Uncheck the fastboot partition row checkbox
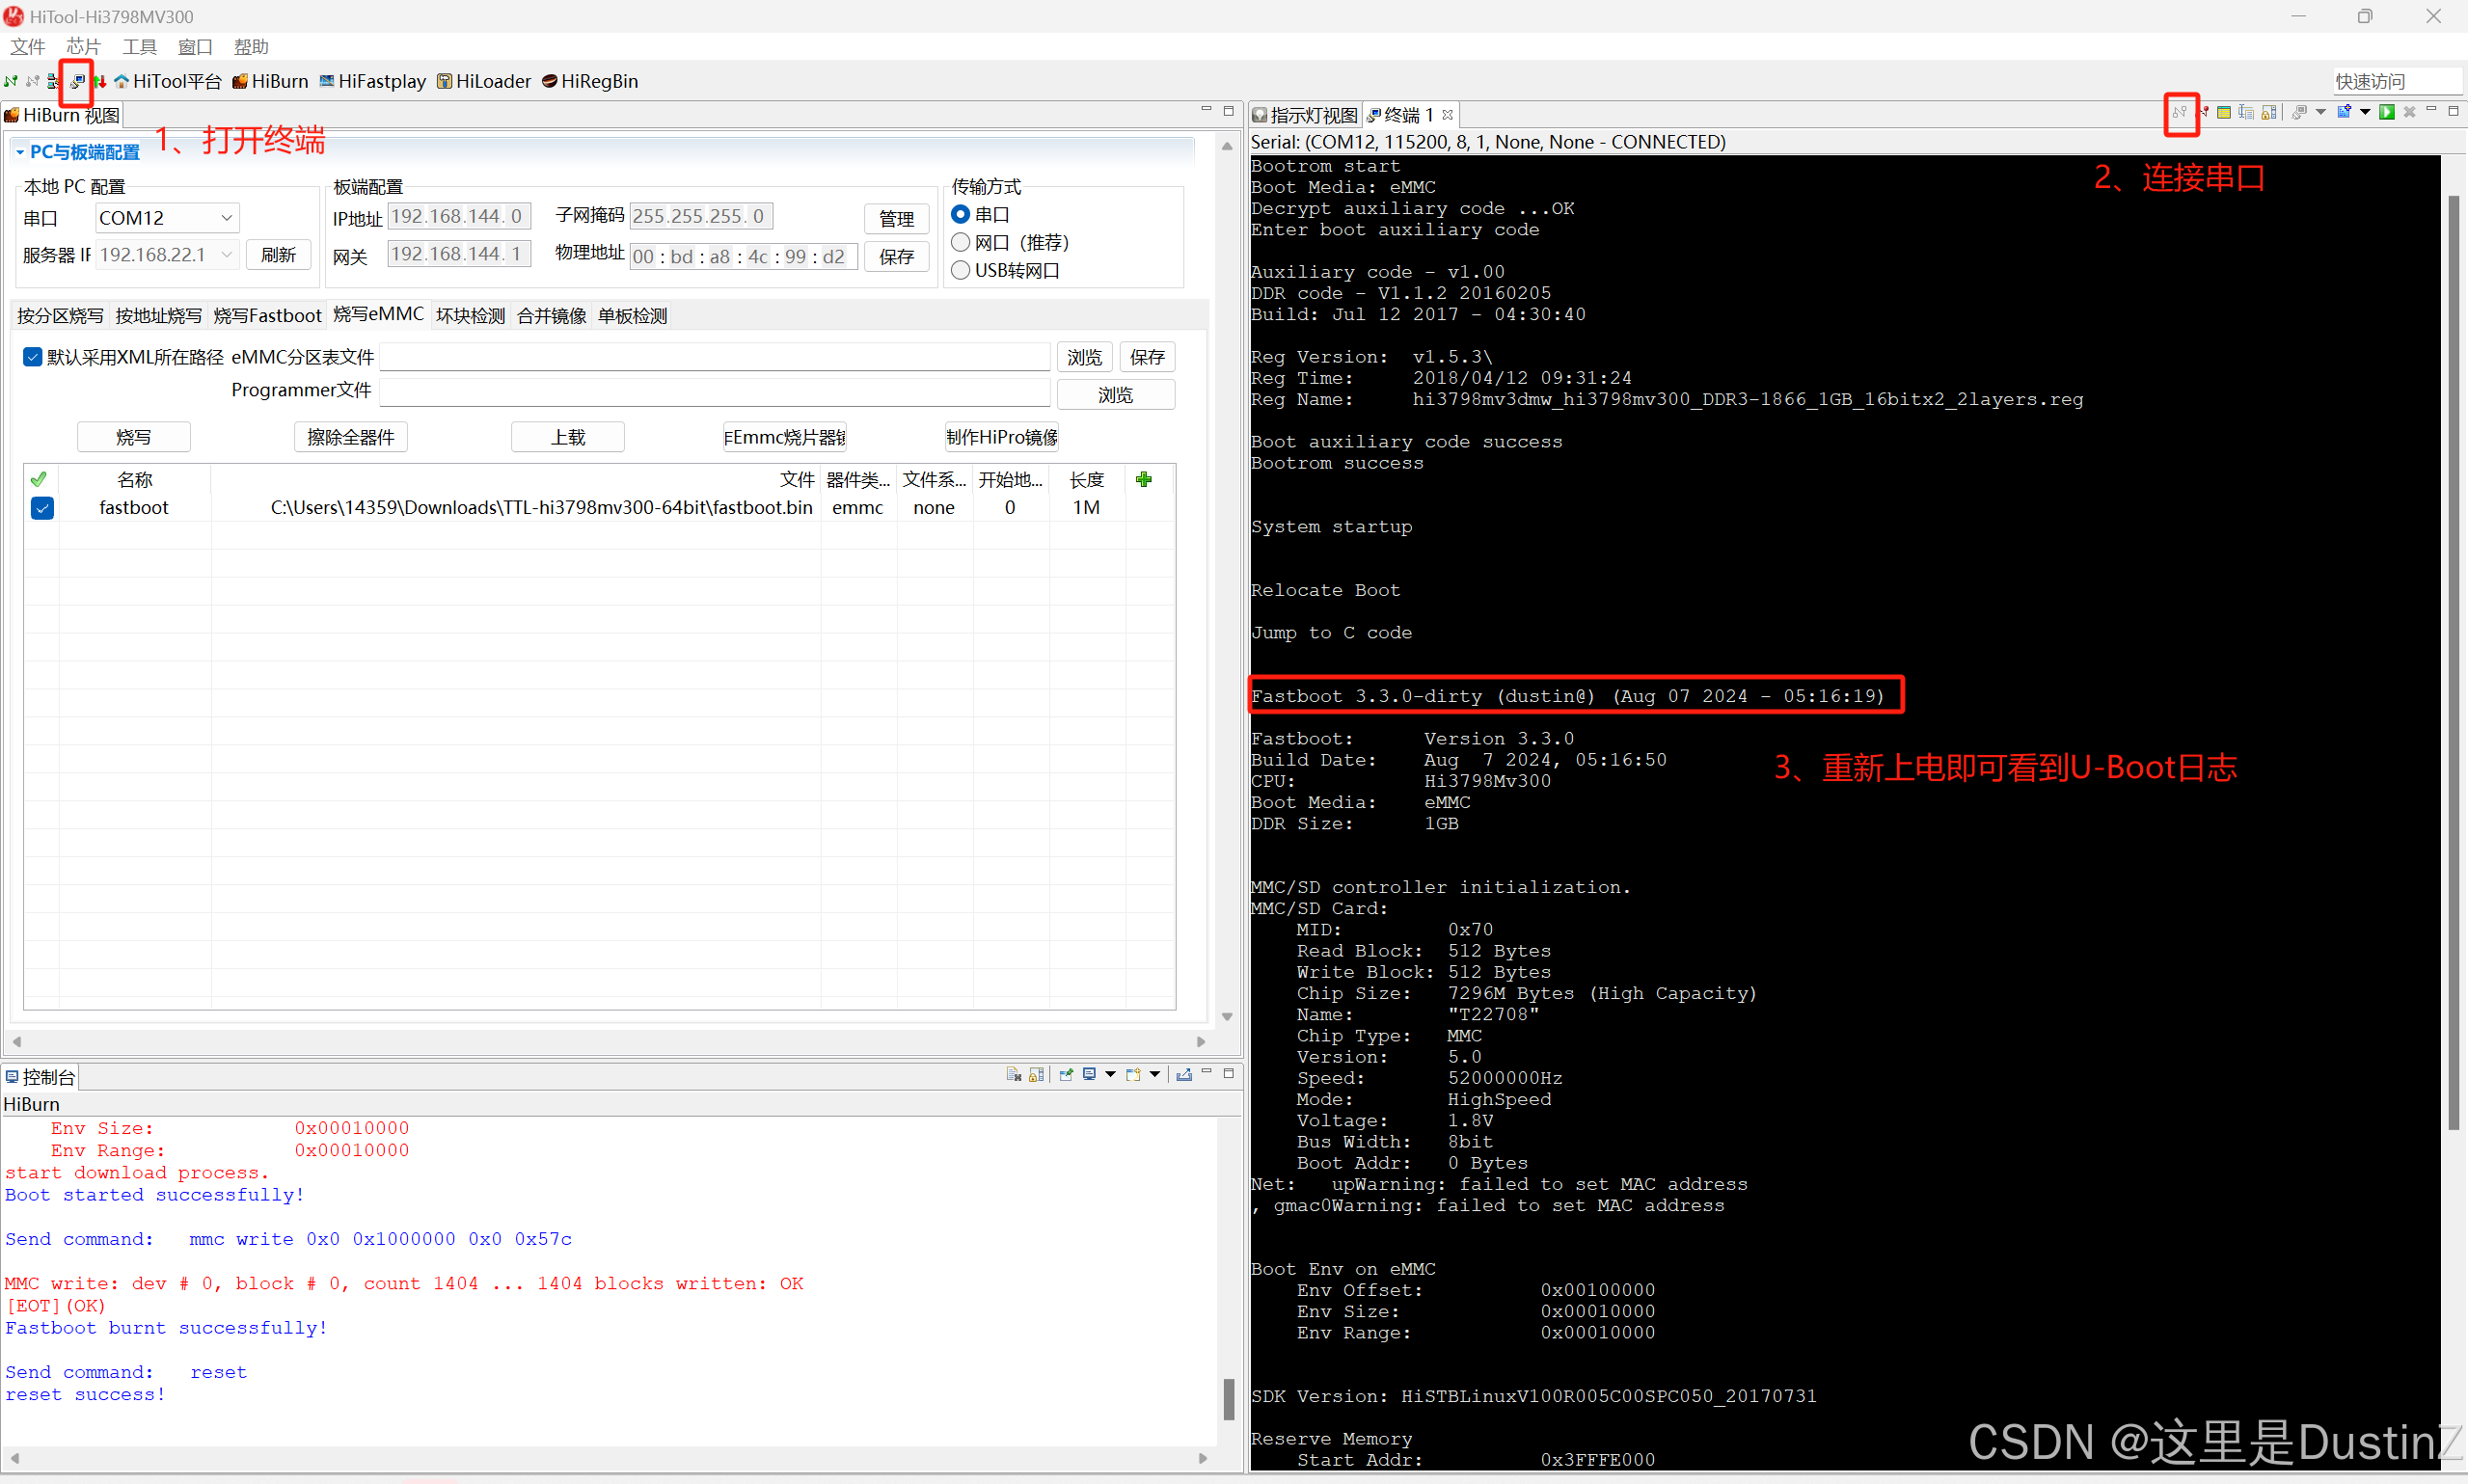The image size is (2468, 1484). 42,508
